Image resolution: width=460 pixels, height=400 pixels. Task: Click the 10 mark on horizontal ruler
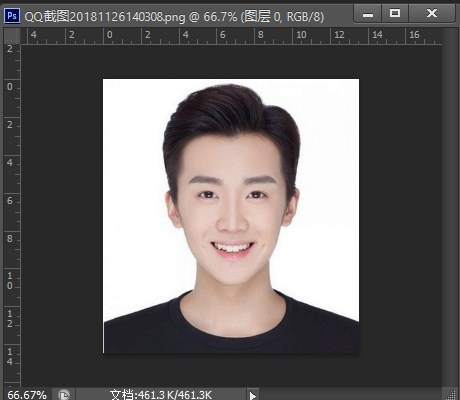pos(301,35)
